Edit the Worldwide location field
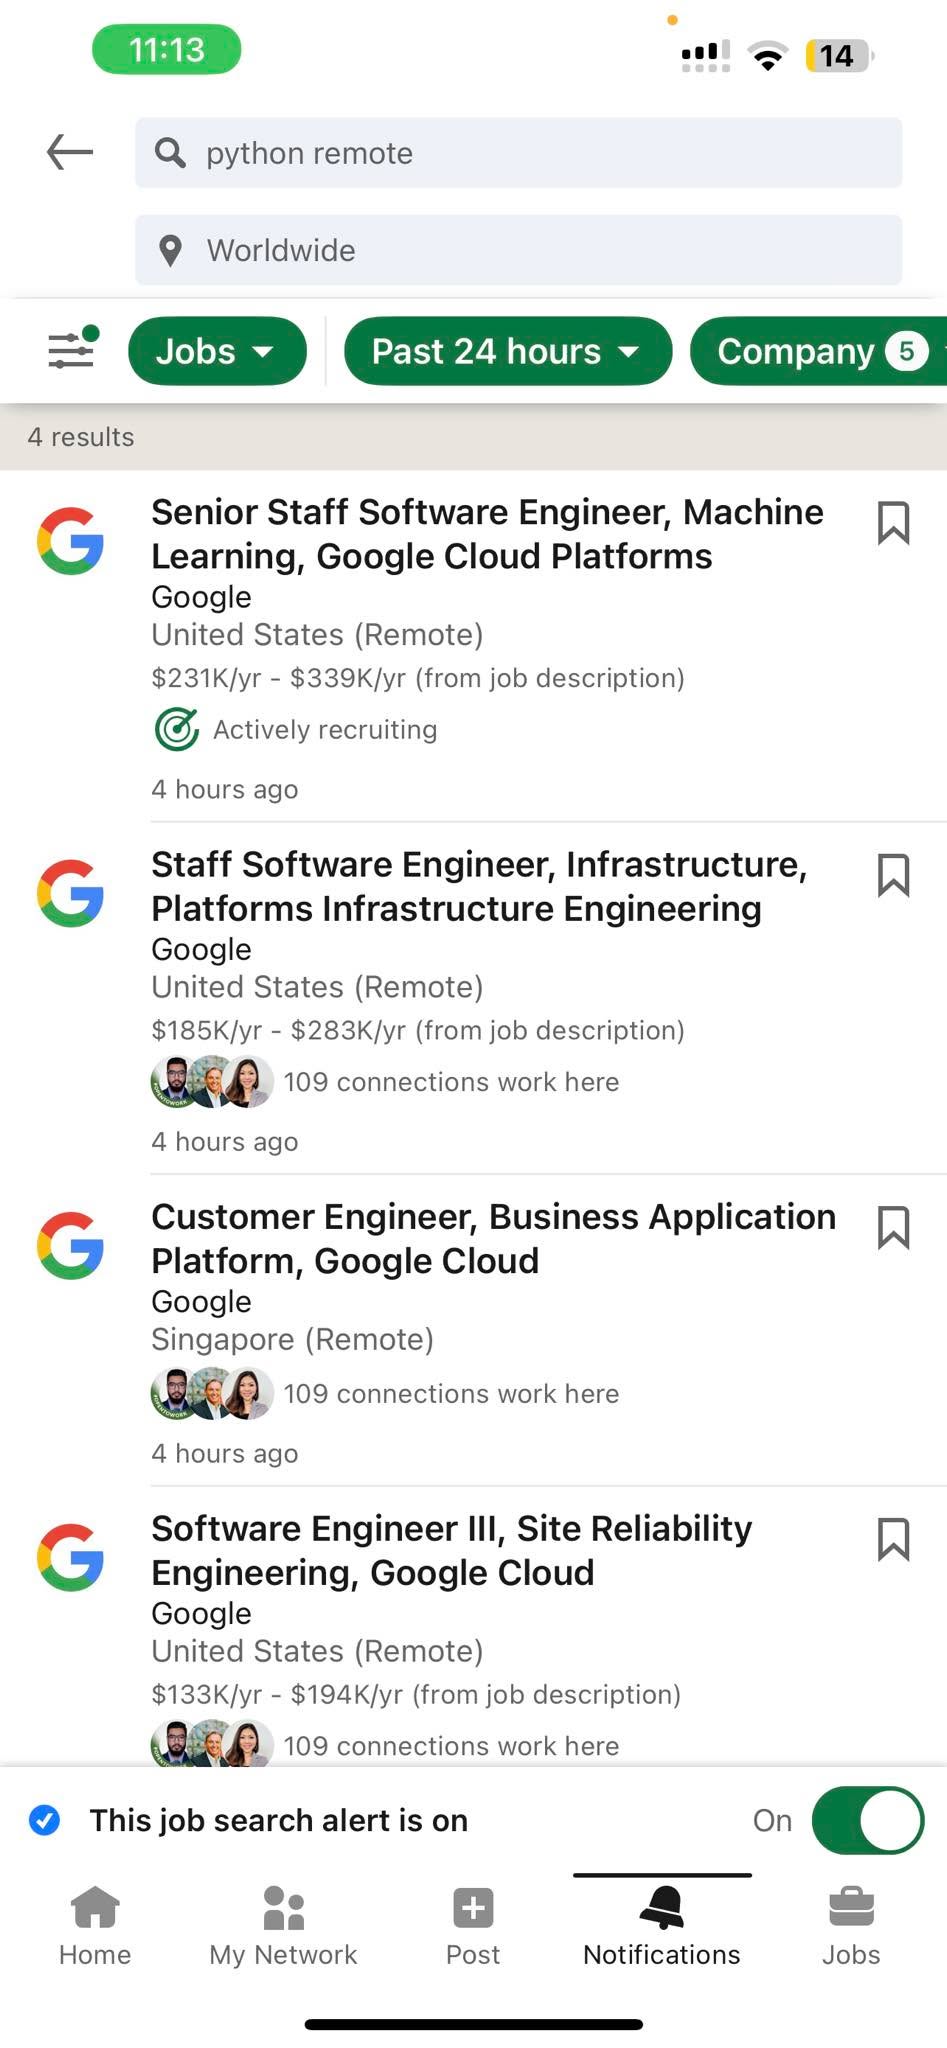The width and height of the screenshot is (947, 2048). pyautogui.click(x=518, y=250)
